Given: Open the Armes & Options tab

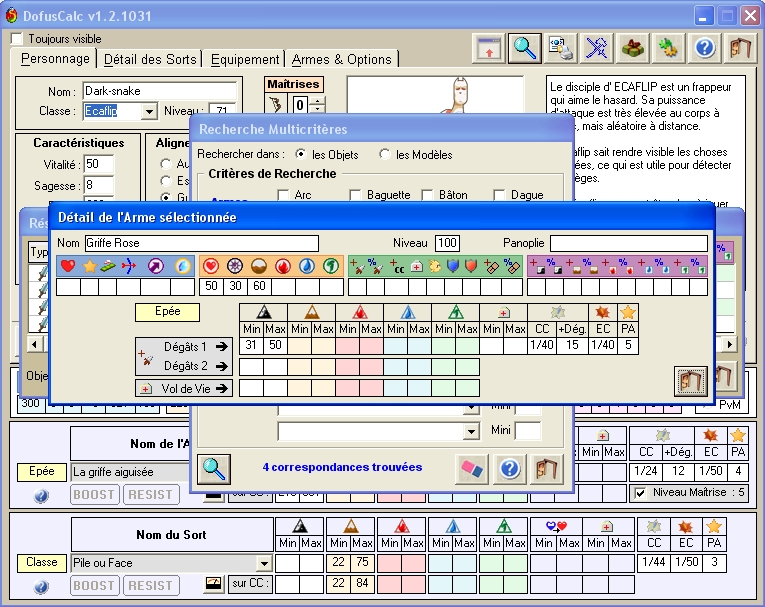Looking at the screenshot, I should (342, 60).
